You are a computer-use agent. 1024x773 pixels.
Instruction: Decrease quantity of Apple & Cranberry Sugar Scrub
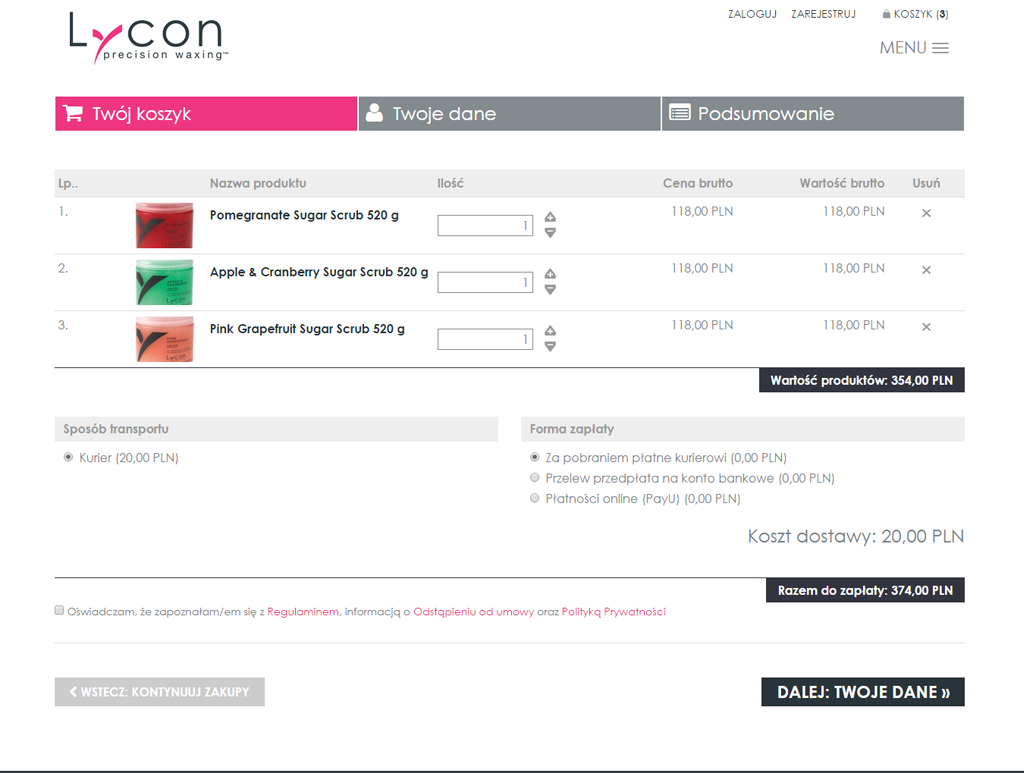click(551, 290)
